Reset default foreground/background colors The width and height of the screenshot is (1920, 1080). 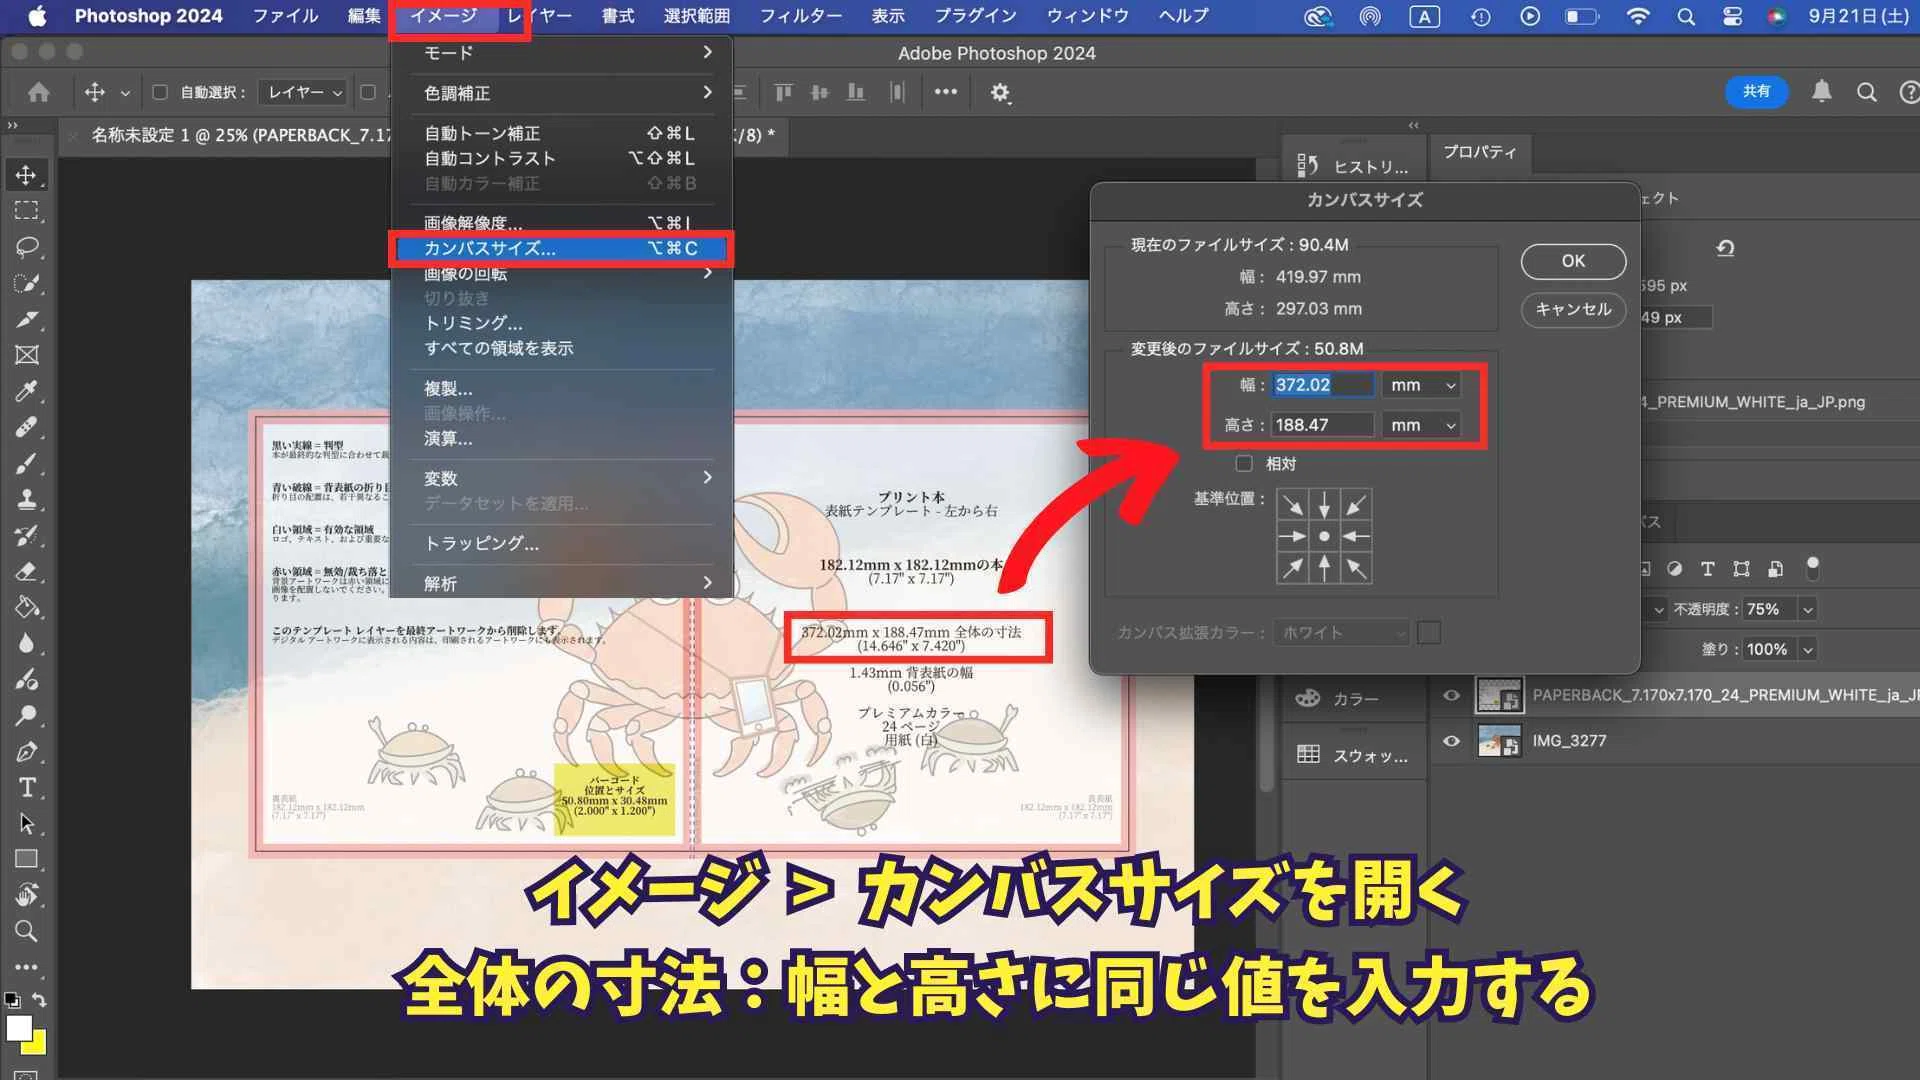(12, 999)
